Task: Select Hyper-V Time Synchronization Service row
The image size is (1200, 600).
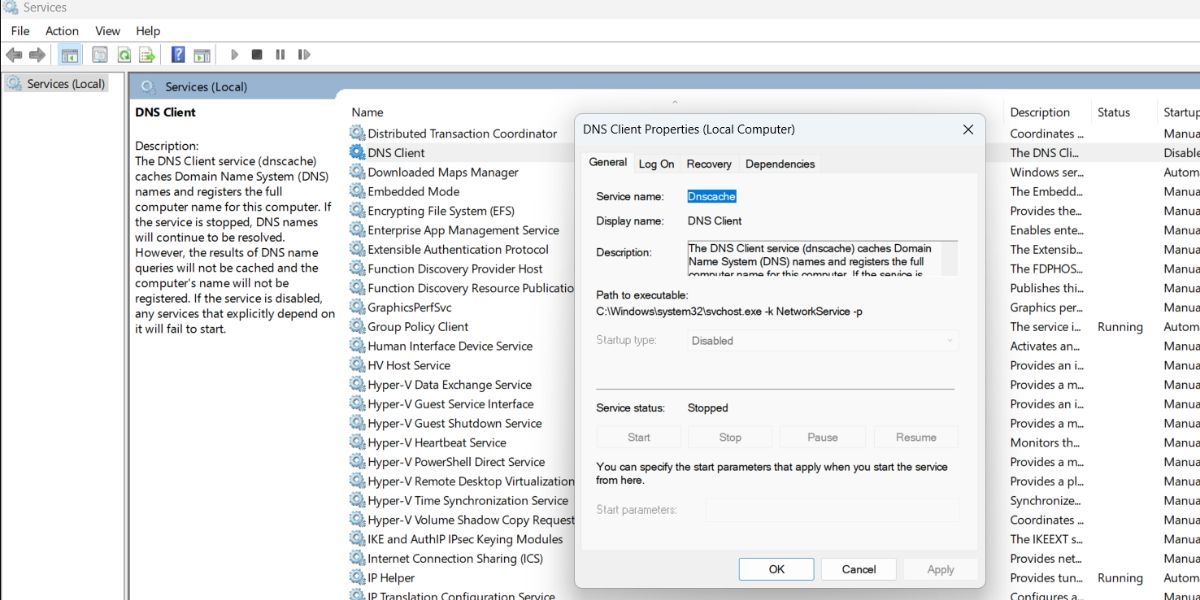Action: (468, 500)
